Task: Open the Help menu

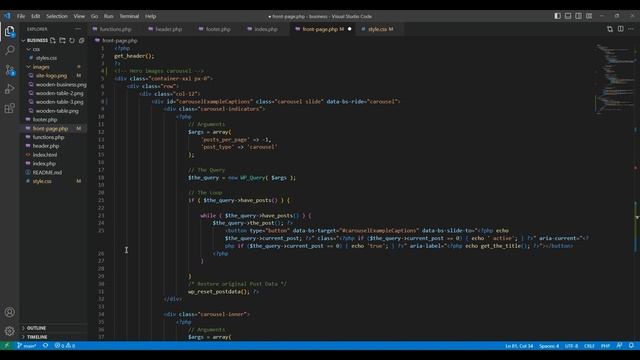Action: click(x=151, y=16)
